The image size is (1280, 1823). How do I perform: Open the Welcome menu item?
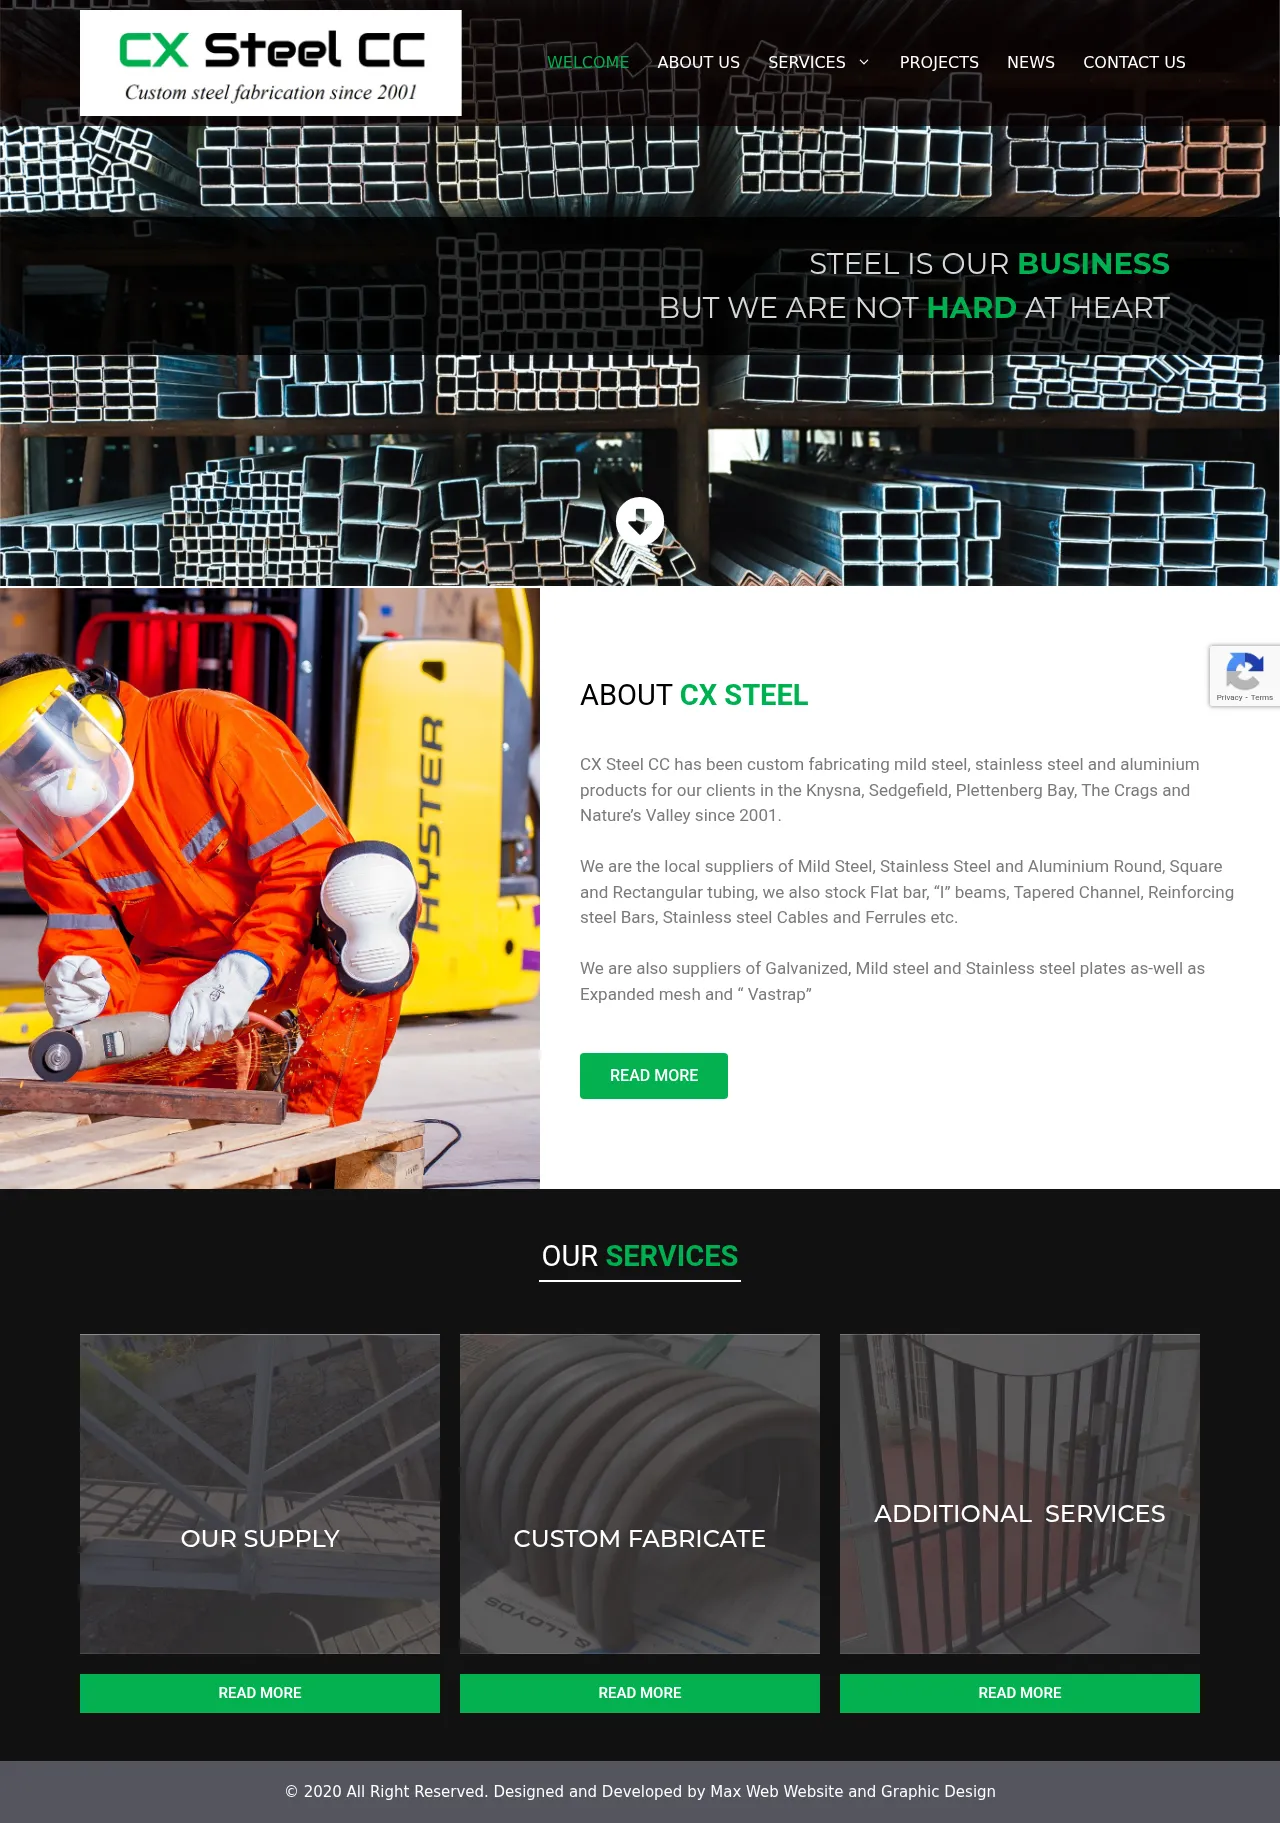click(x=587, y=62)
